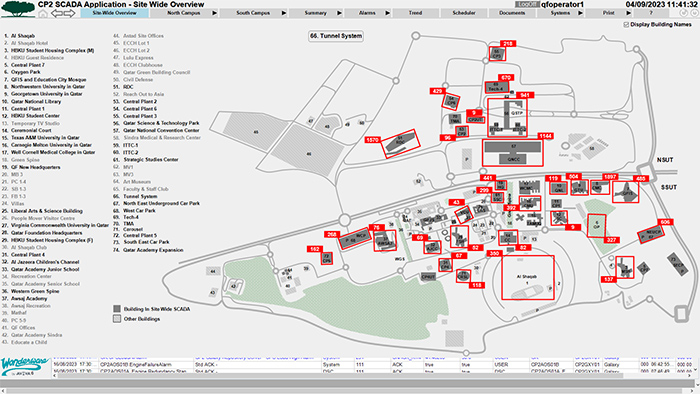Select the EngineFailureAlarm row in alarm list

[x=373, y=365]
